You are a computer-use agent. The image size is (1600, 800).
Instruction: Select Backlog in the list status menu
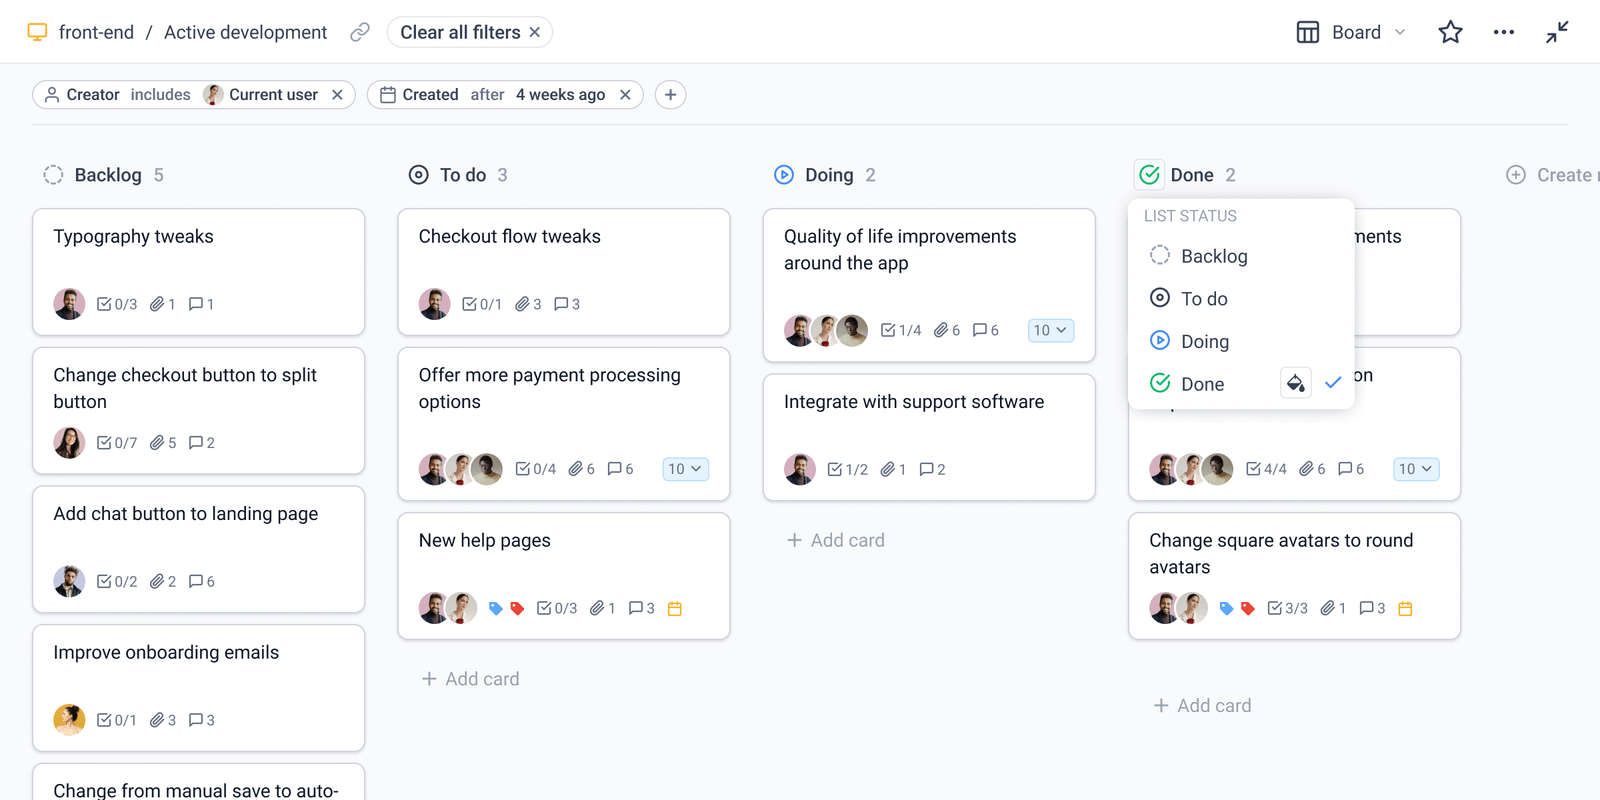1213,256
